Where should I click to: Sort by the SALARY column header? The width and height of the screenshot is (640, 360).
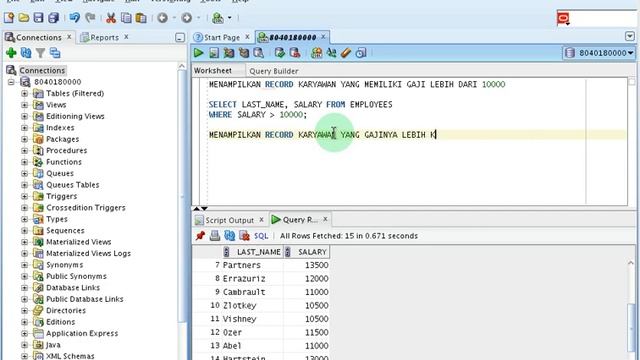(x=307, y=252)
